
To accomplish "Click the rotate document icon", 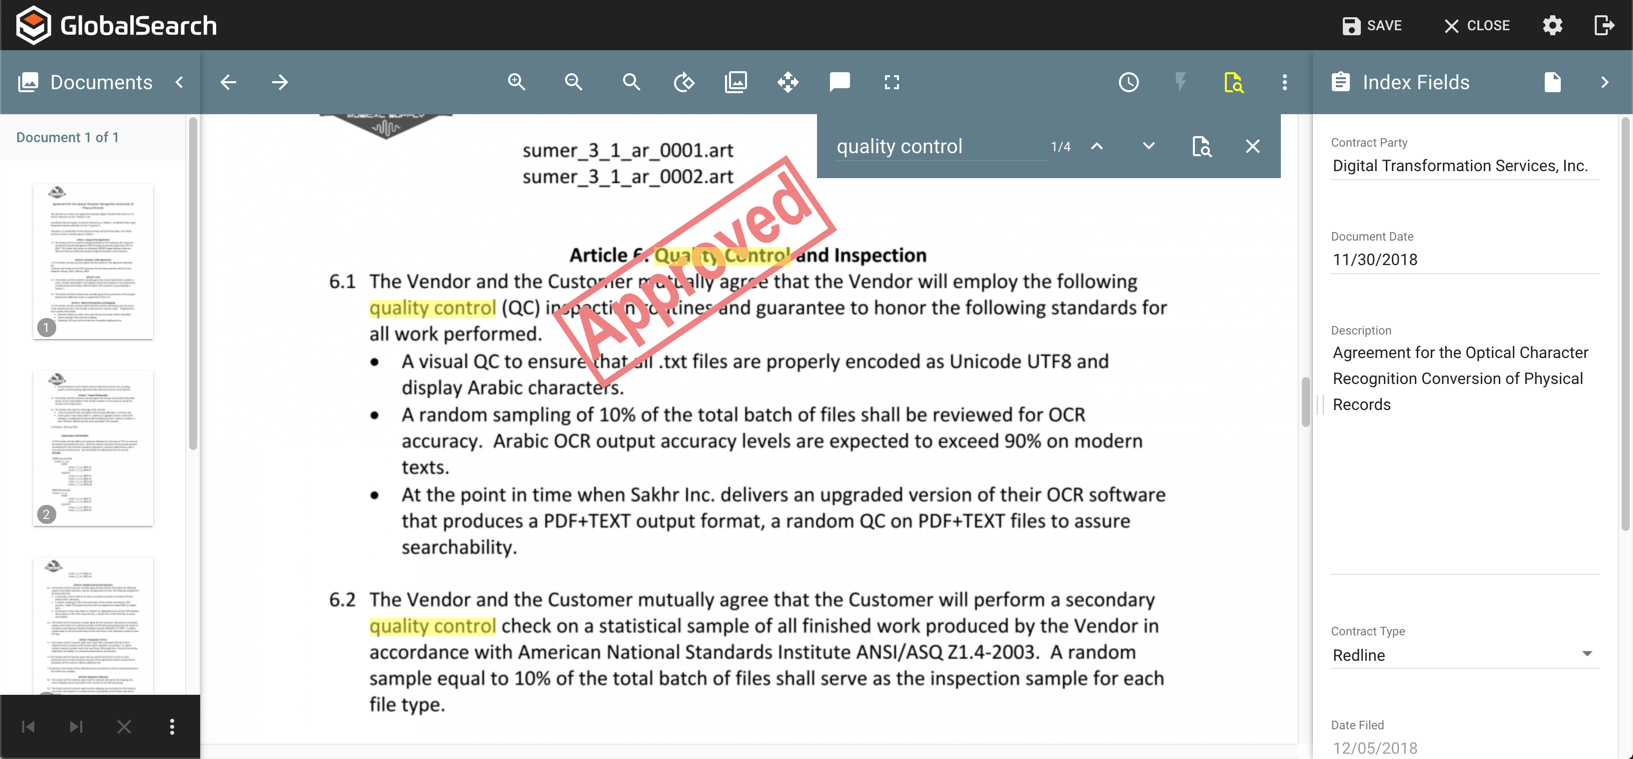I will [x=684, y=82].
